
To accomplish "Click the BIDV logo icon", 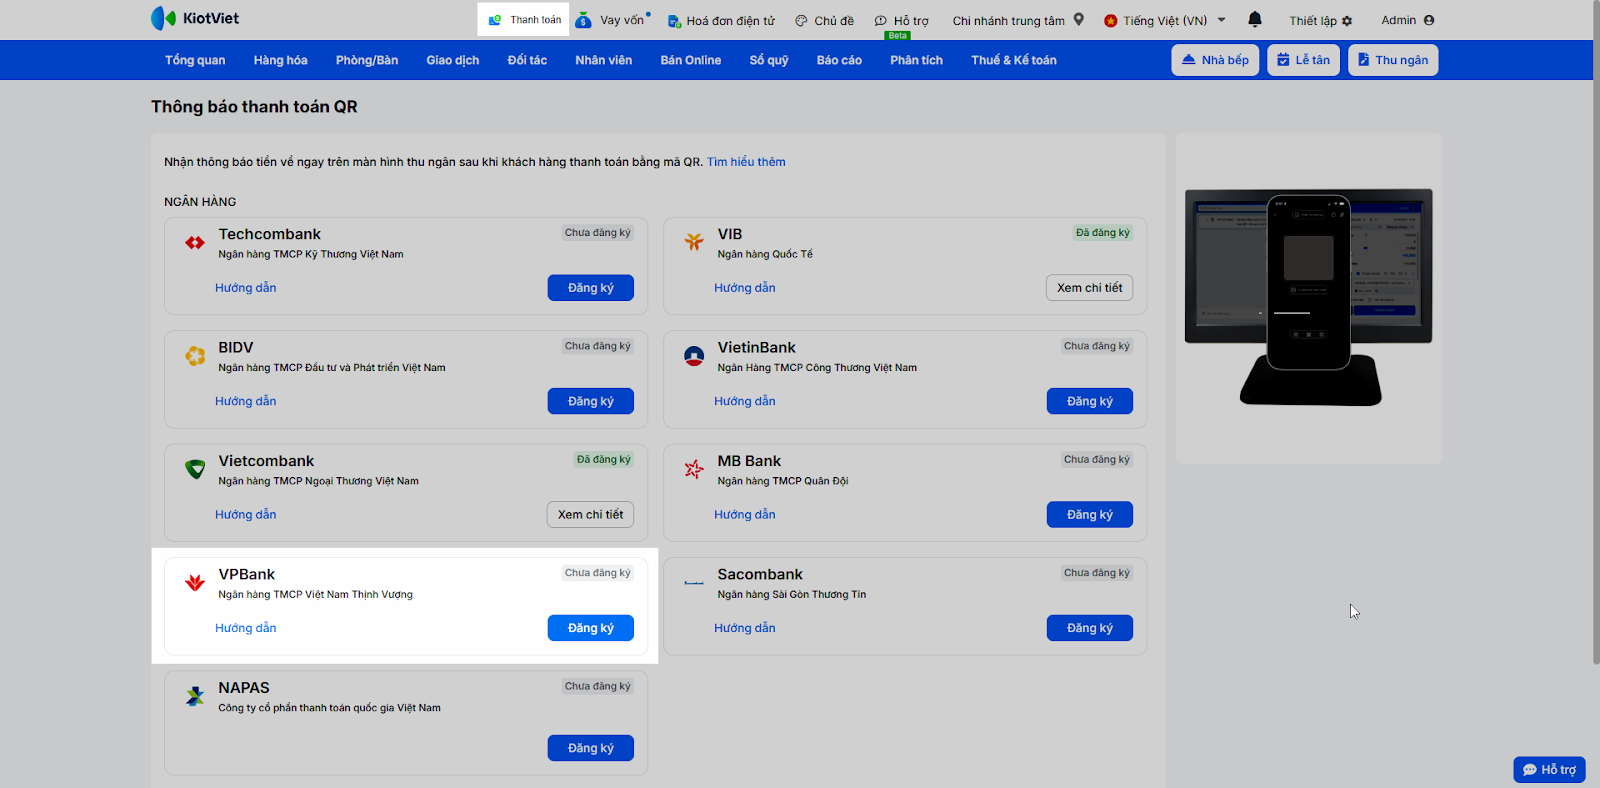I will point(195,355).
